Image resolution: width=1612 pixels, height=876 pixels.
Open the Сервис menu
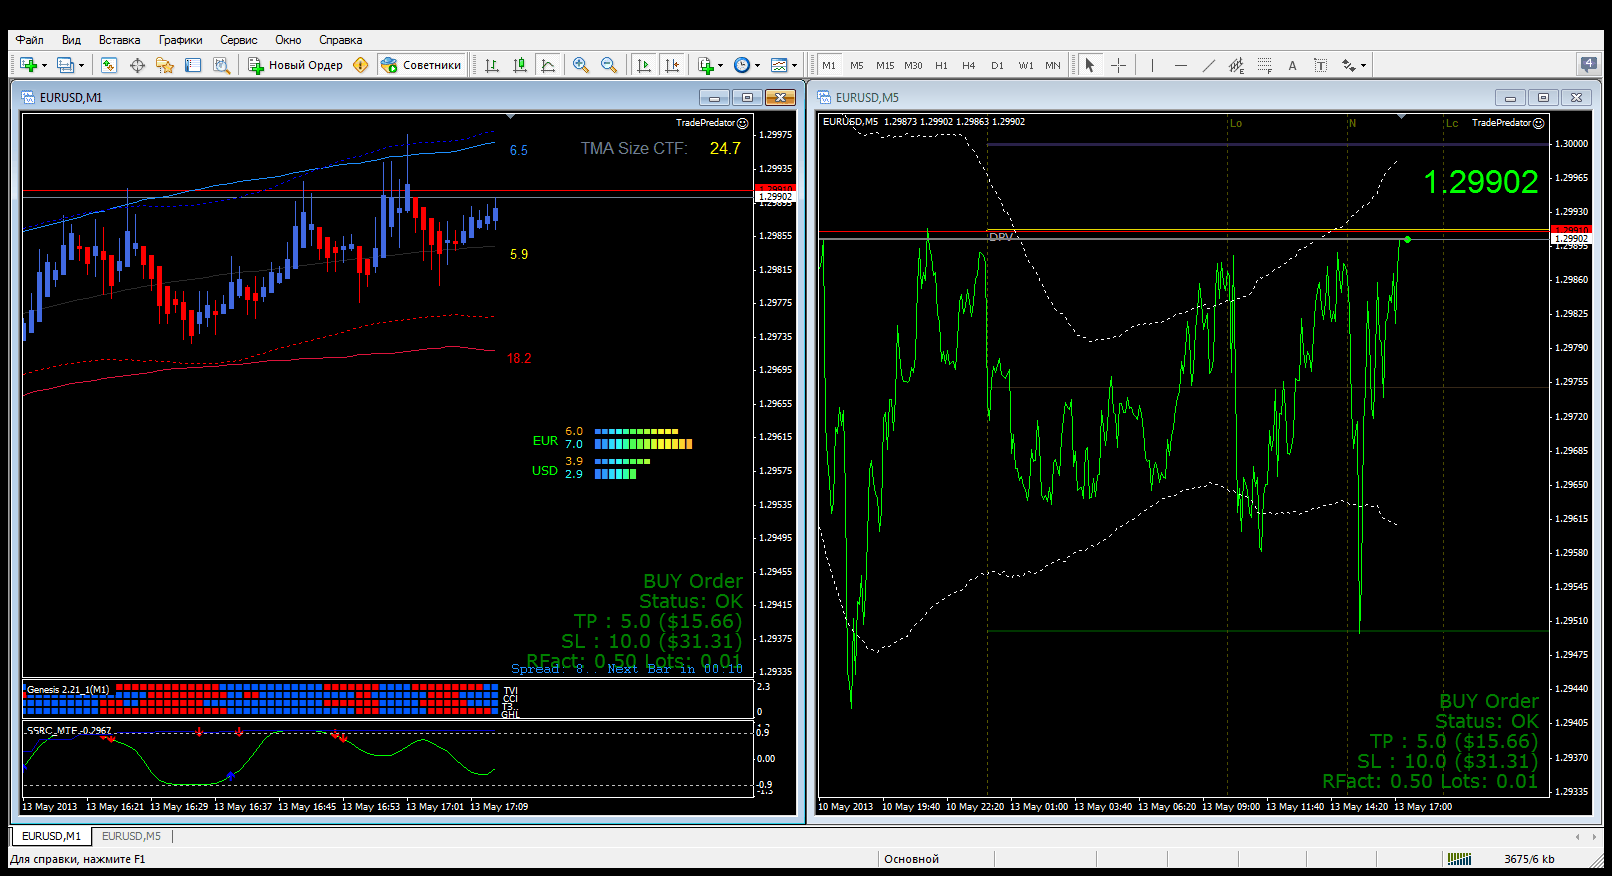239,40
